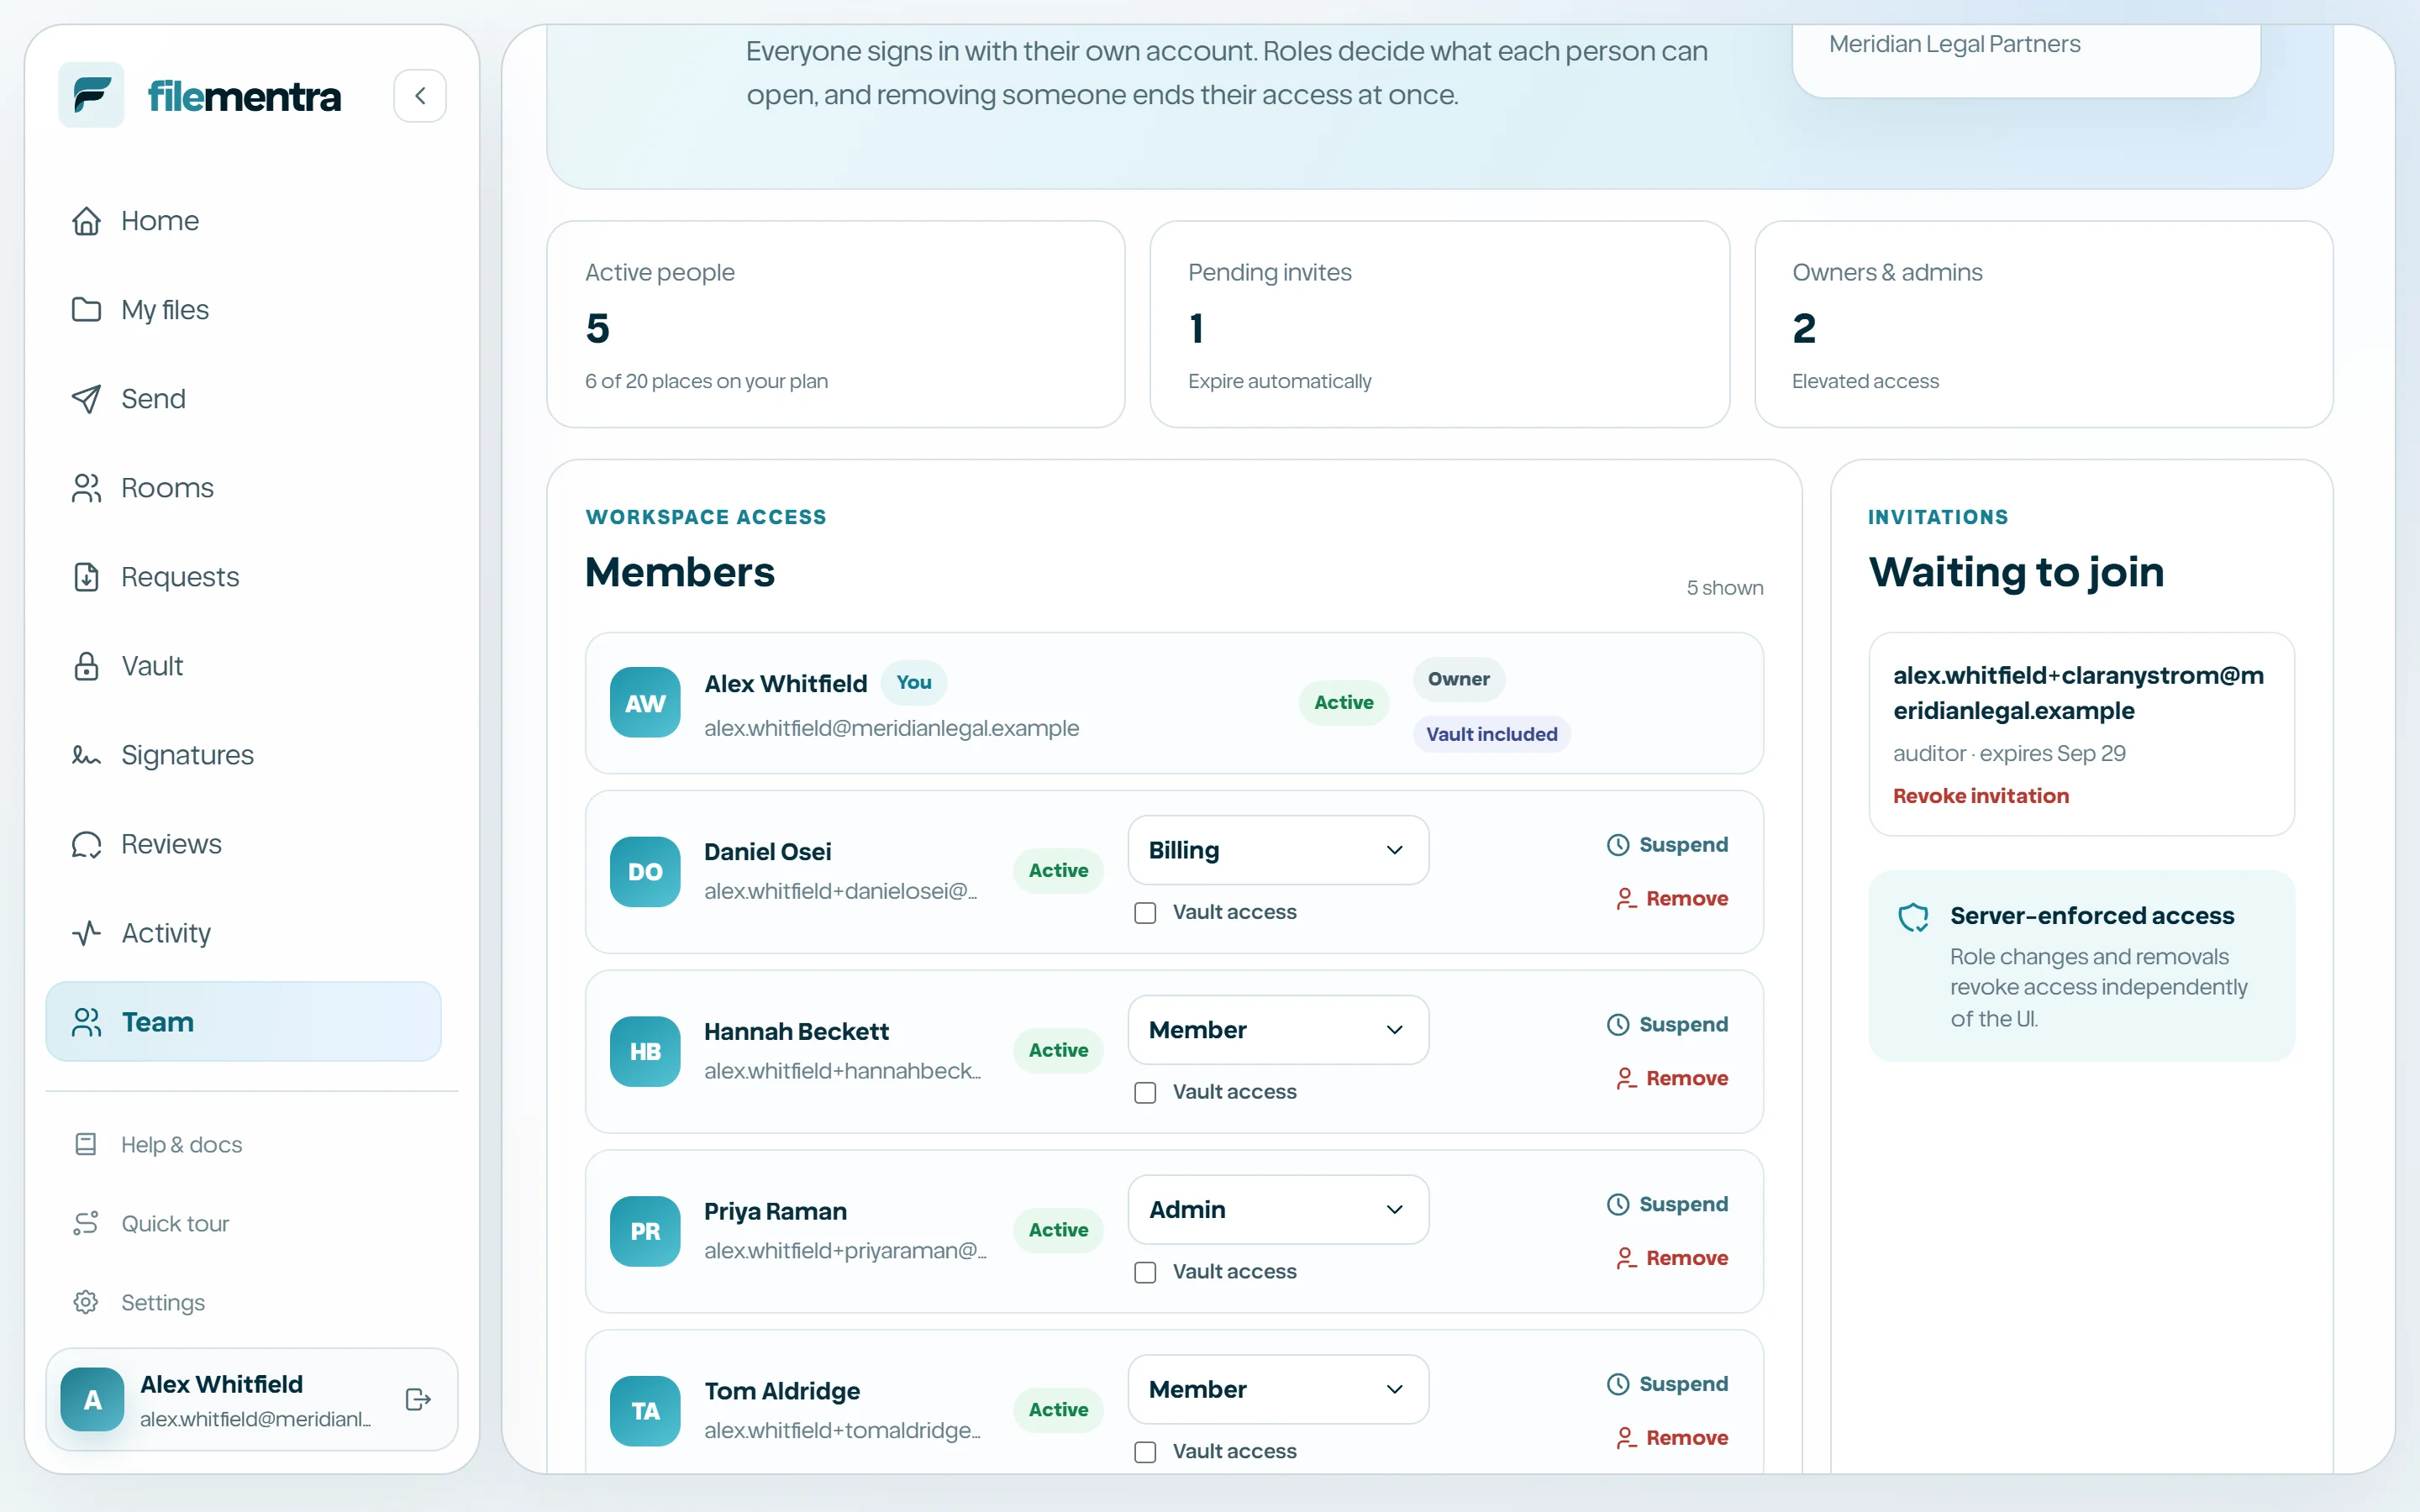
Task: Click the Signatures scribble icon
Action: [87, 755]
